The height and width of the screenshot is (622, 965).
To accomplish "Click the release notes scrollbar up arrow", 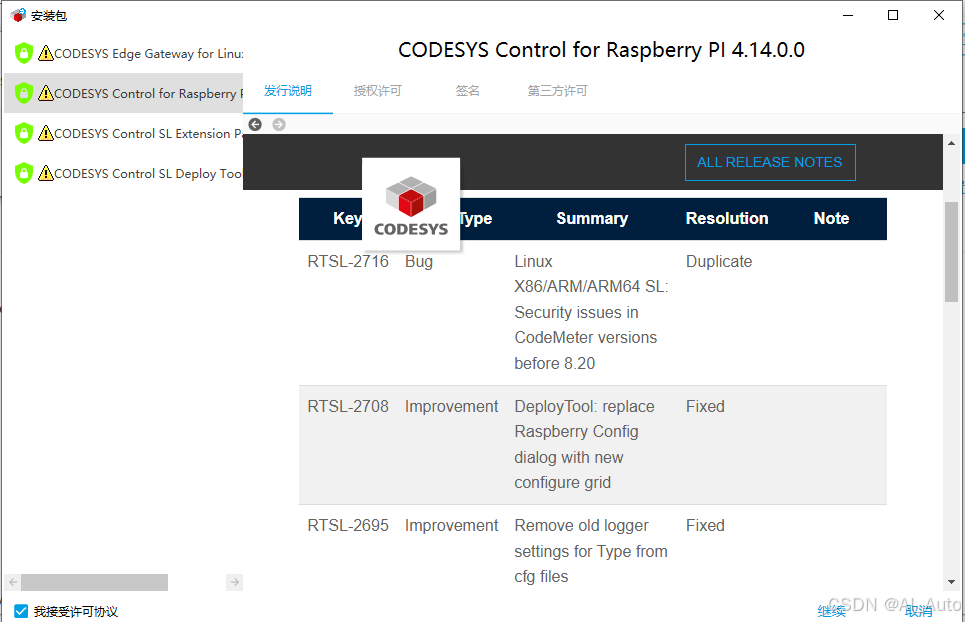I will [x=951, y=143].
